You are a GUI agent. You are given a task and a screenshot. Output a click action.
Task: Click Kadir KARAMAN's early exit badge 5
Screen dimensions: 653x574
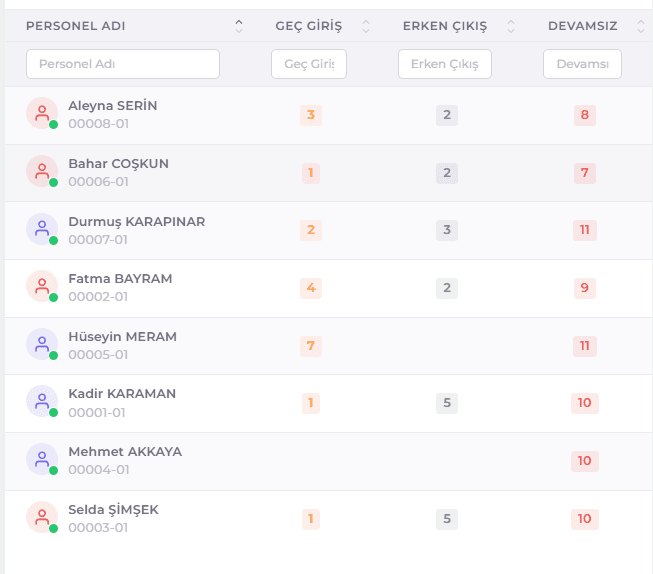[447, 403]
